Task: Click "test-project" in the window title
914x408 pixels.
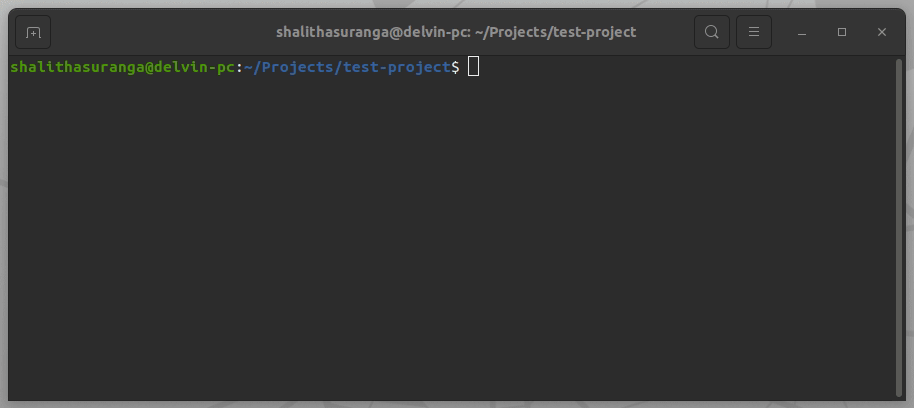Action: 590,32
